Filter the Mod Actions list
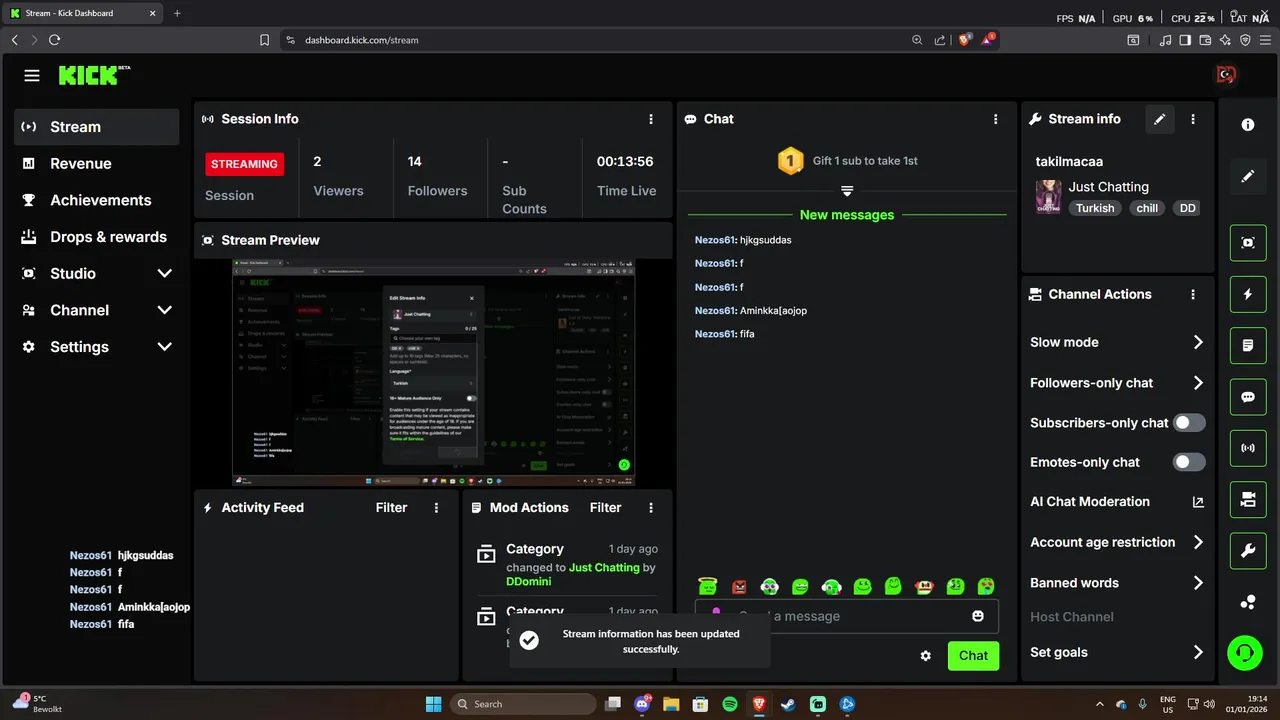Screen dimensions: 1280x720 click(x=605, y=508)
